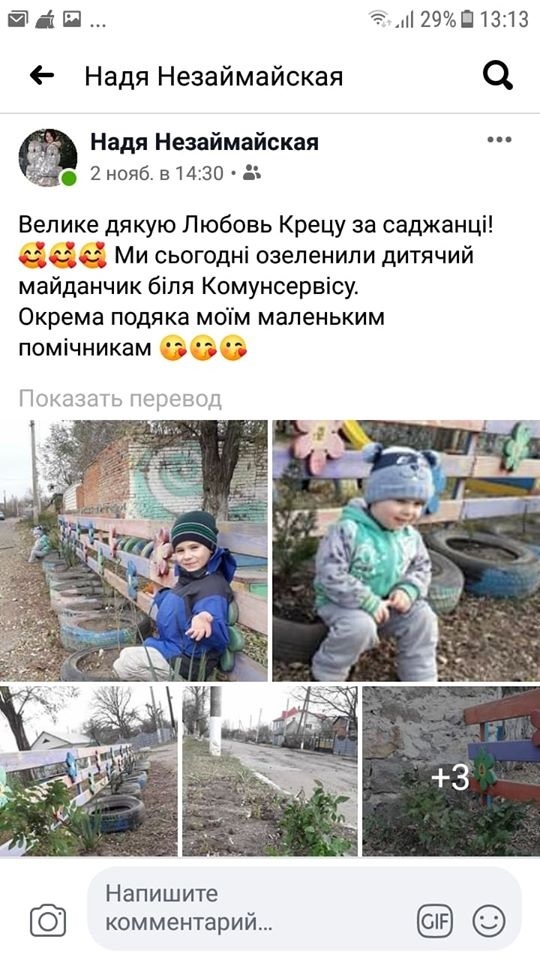Tap the camera icon to attach photo
540x960 pixels.
[x=48, y=920]
